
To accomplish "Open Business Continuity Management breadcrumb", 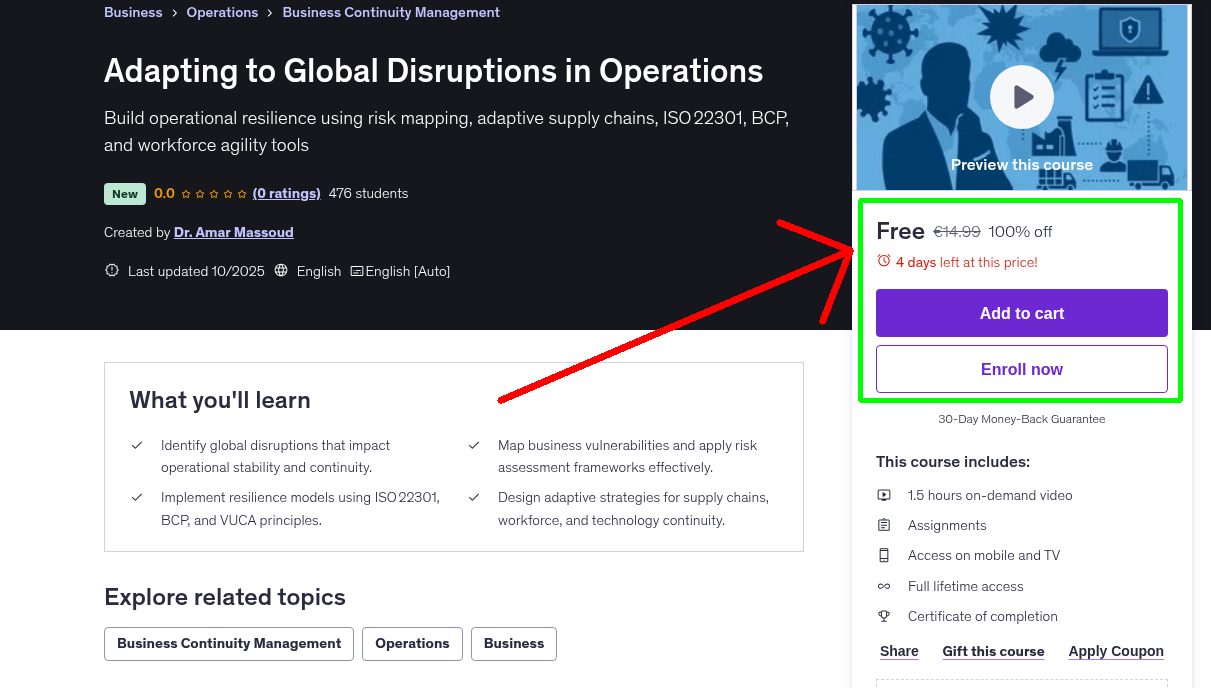I will [391, 12].
